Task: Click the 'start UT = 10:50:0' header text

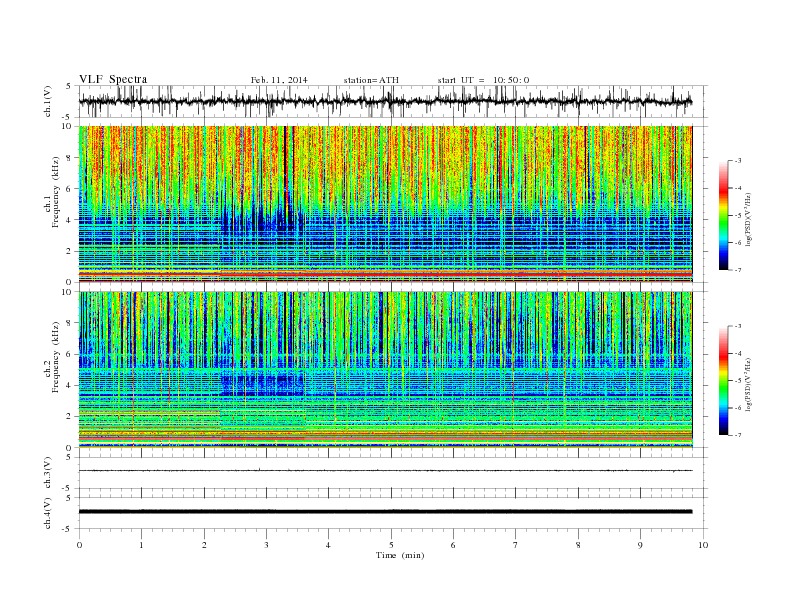Action: [x=483, y=80]
